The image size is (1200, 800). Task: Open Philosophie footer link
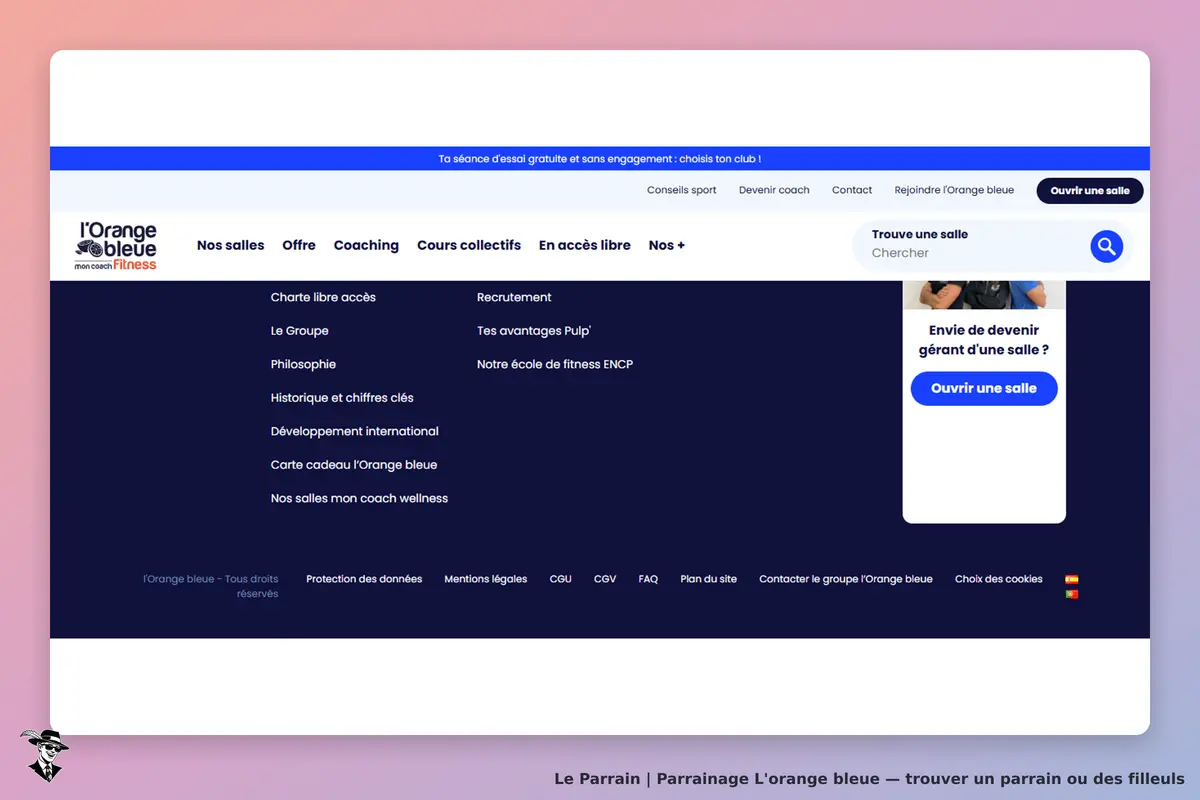click(303, 364)
